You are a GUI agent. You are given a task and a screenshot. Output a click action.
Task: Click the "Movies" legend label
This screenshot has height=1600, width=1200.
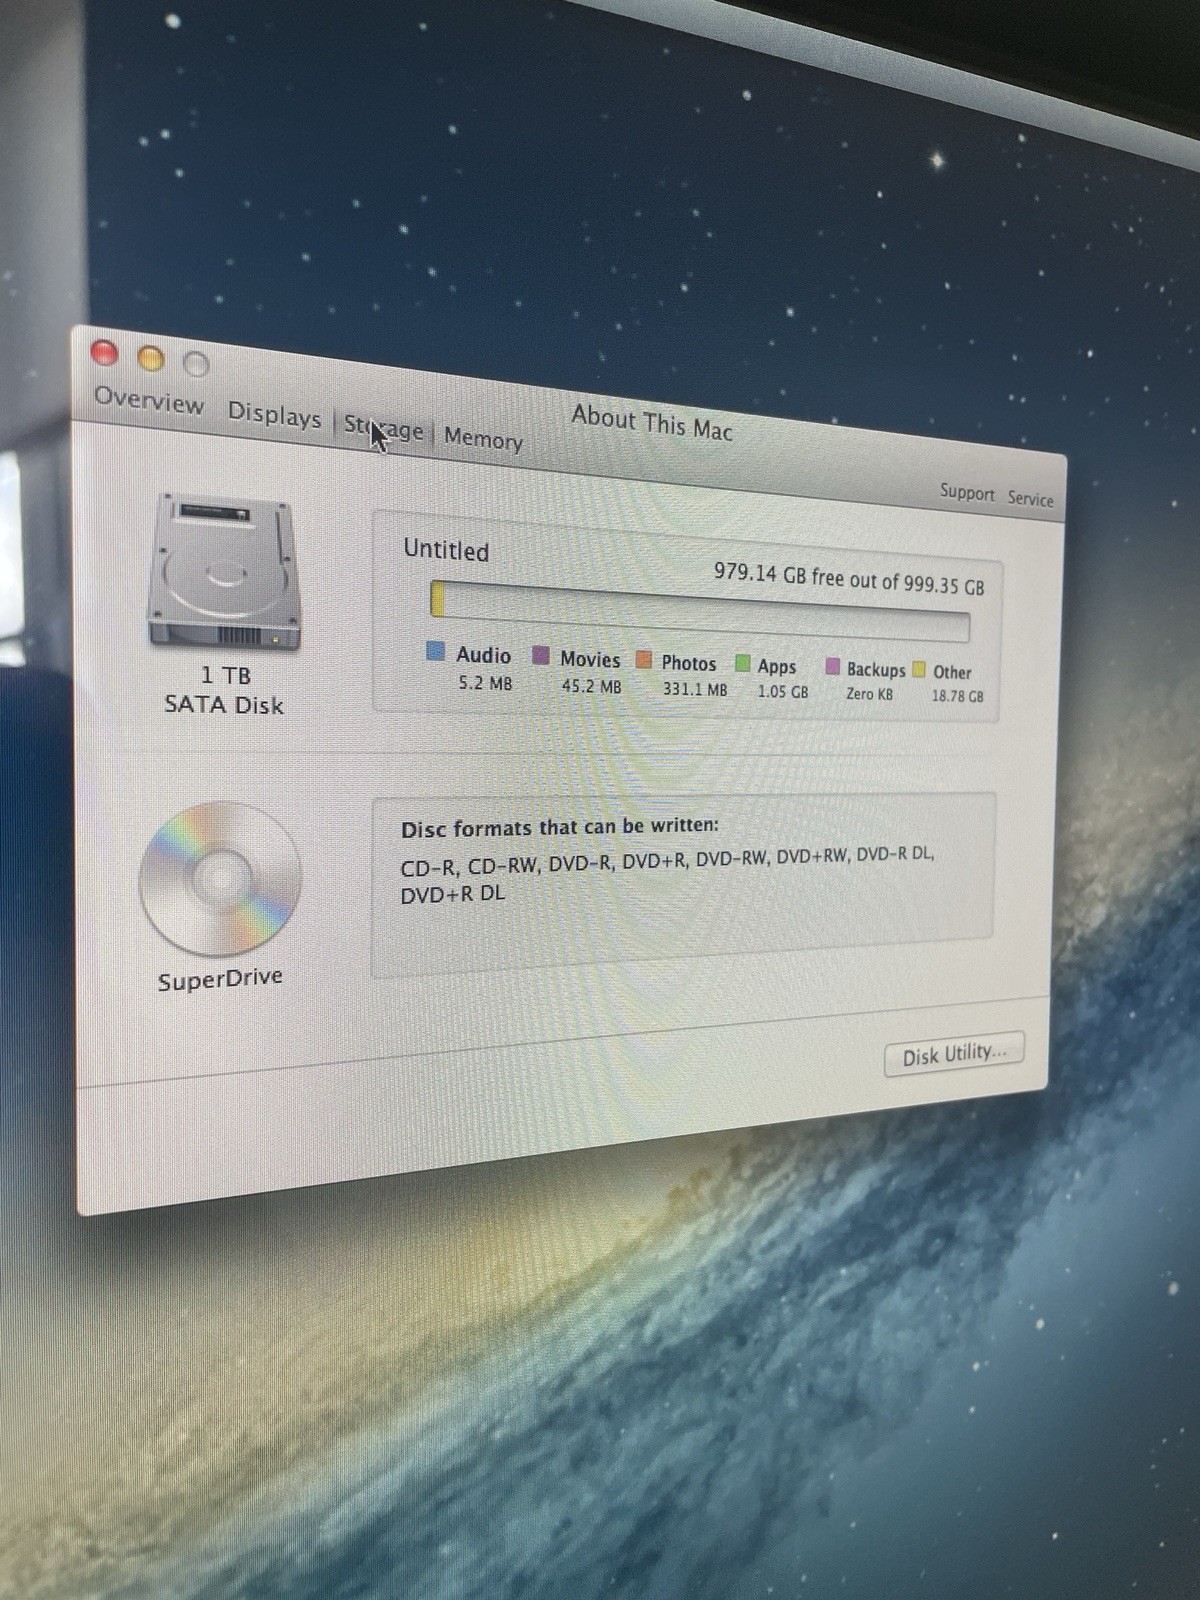(590, 659)
